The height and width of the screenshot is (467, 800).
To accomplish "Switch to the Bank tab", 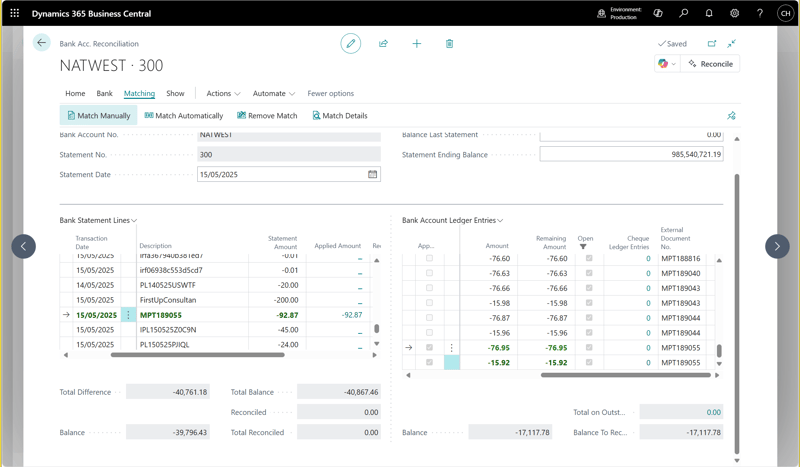I will pos(104,93).
